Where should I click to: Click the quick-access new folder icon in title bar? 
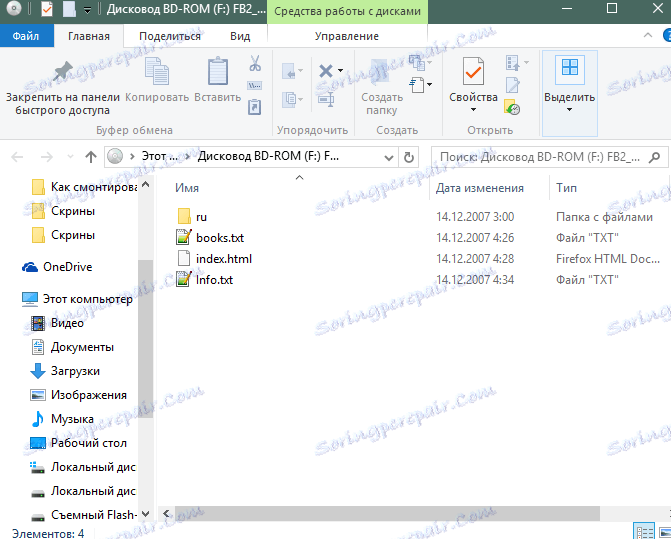click(x=69, y=9)
